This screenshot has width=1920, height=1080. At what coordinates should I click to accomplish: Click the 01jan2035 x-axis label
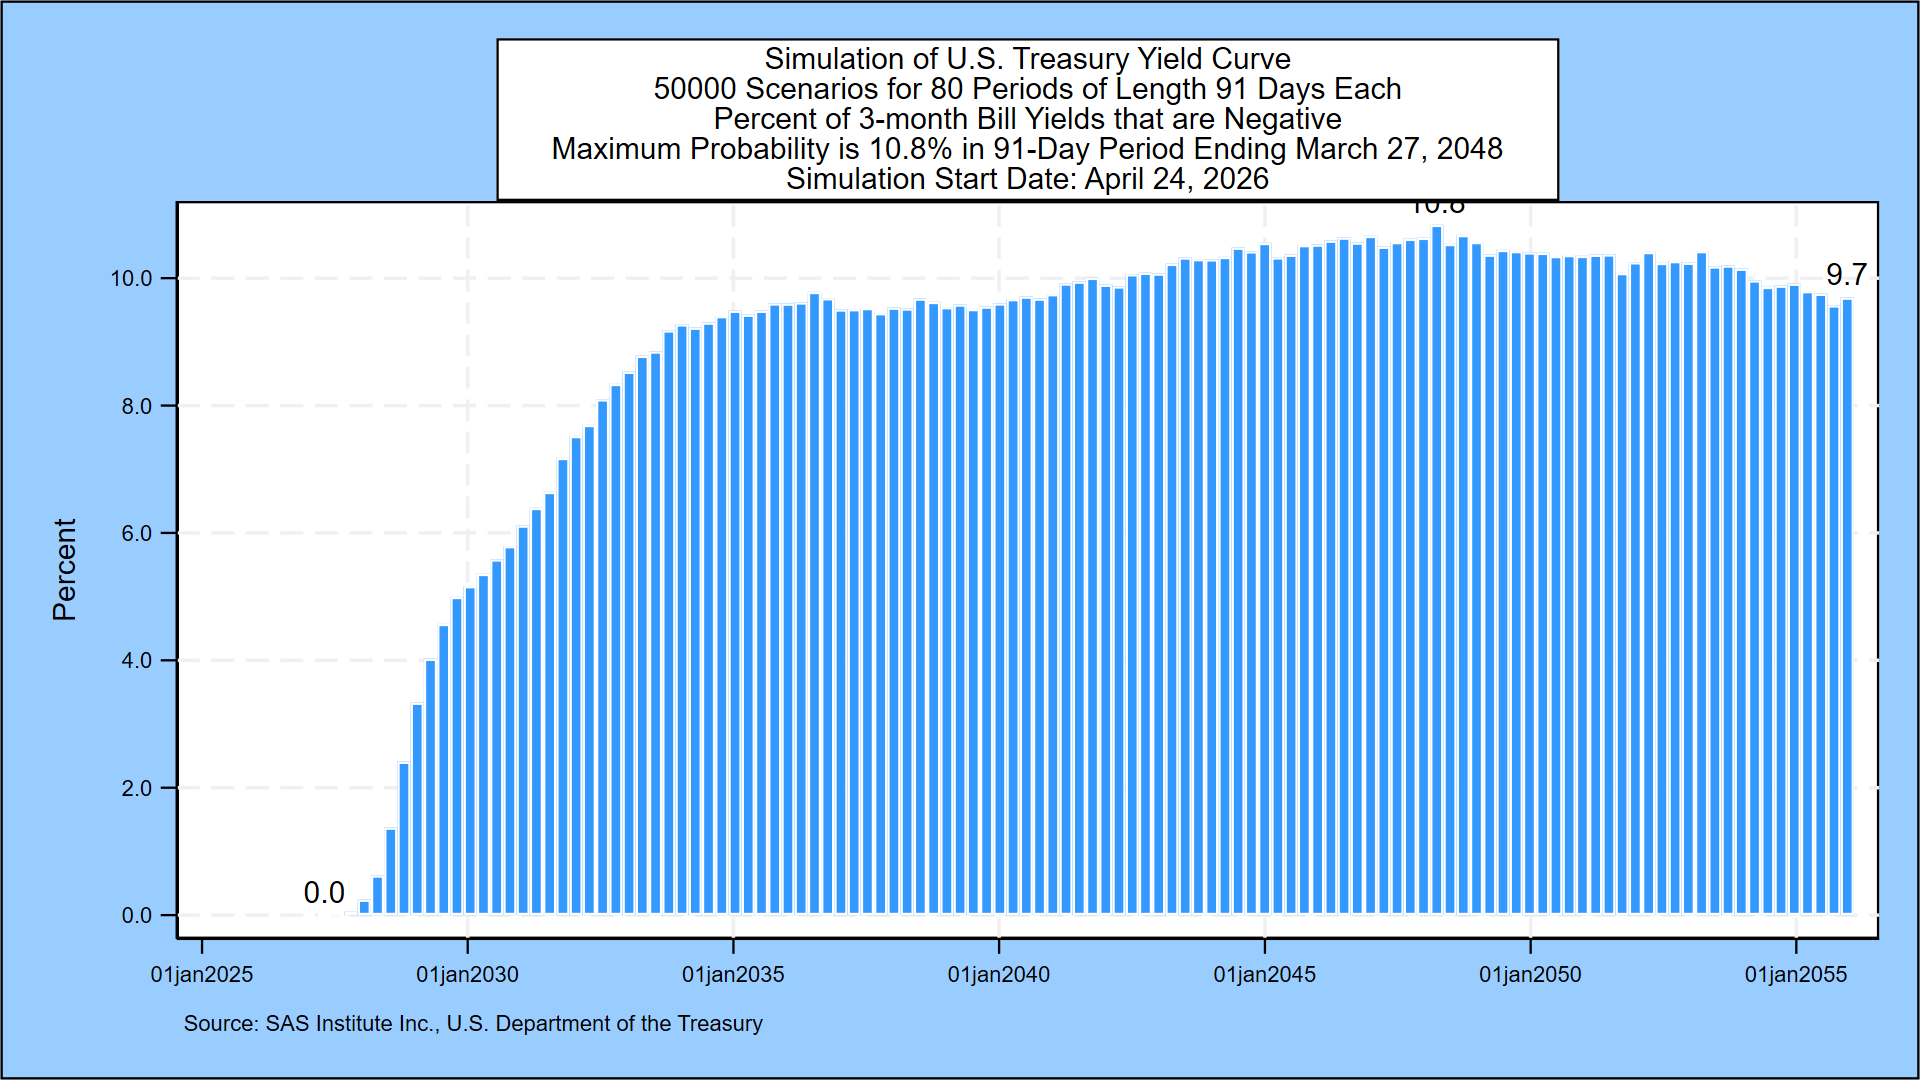733,974
